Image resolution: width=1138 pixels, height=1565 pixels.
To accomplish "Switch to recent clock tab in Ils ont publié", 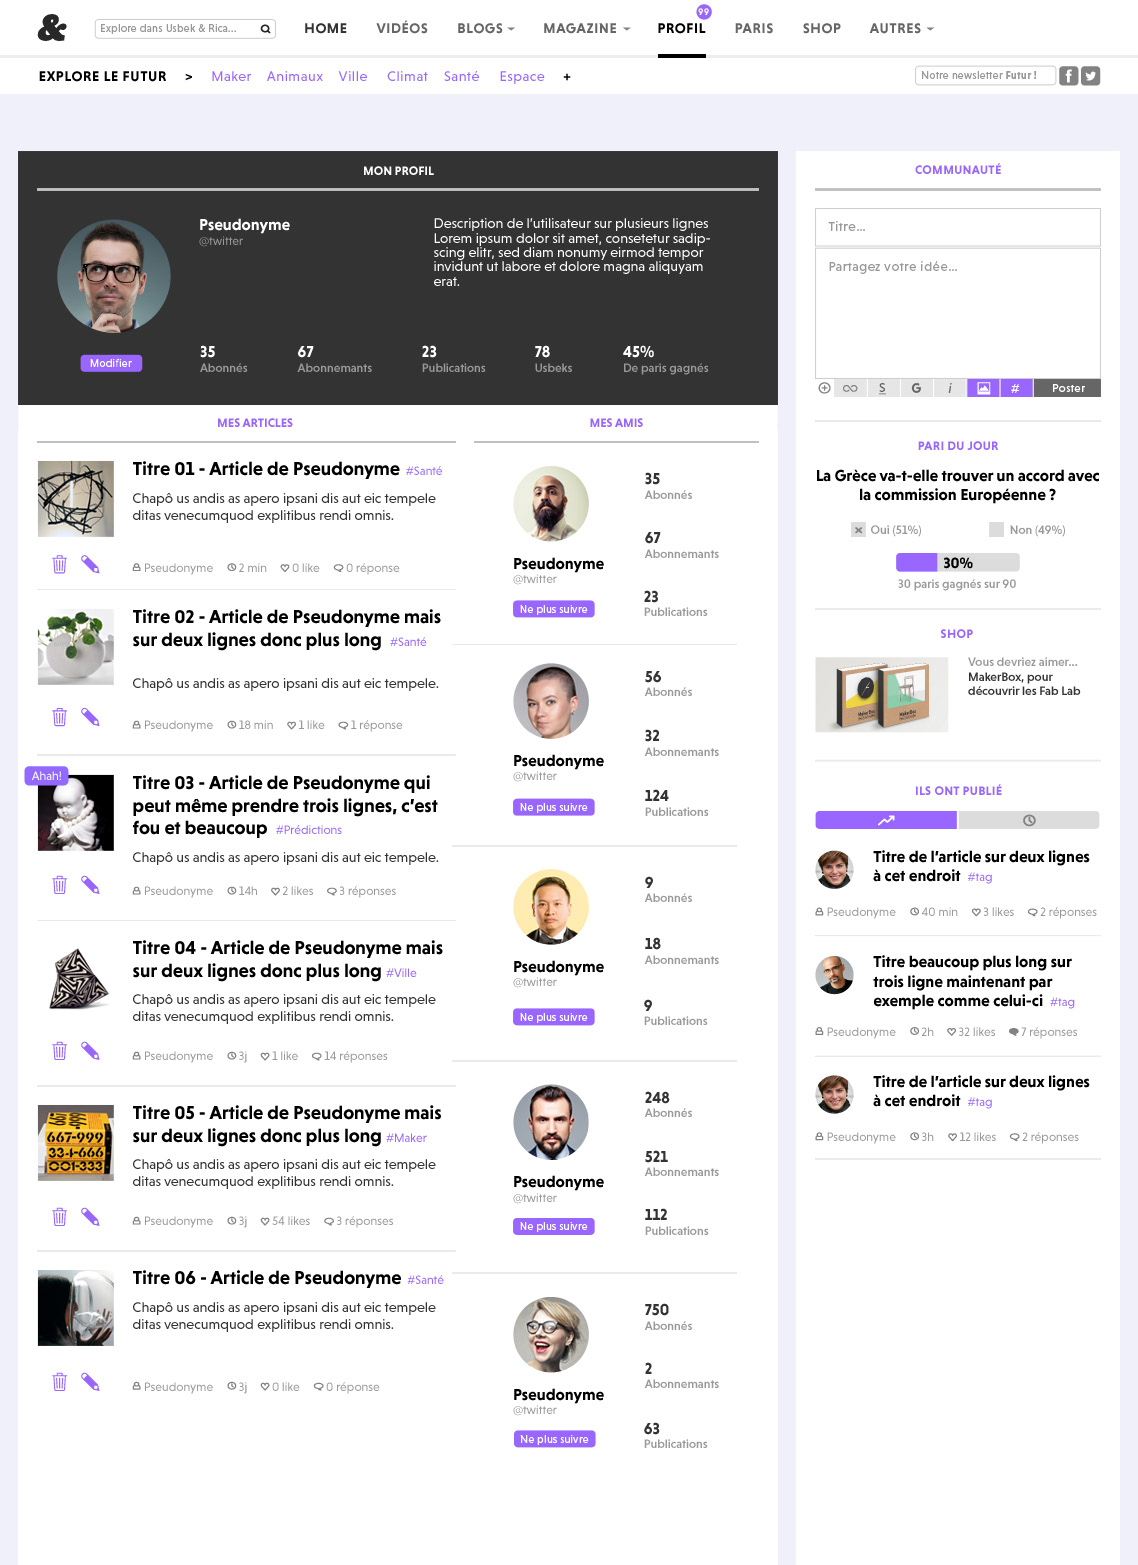I will 1029,820.
